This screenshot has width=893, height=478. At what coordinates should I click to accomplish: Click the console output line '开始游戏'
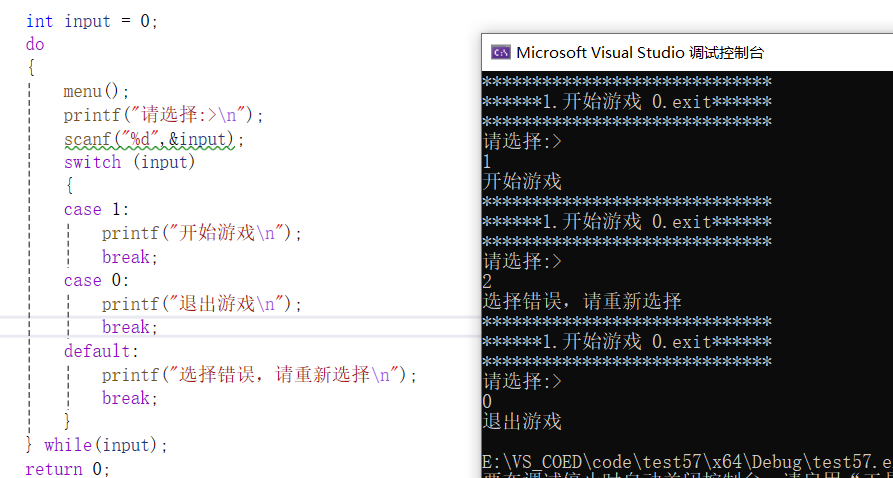pos(522,182)
